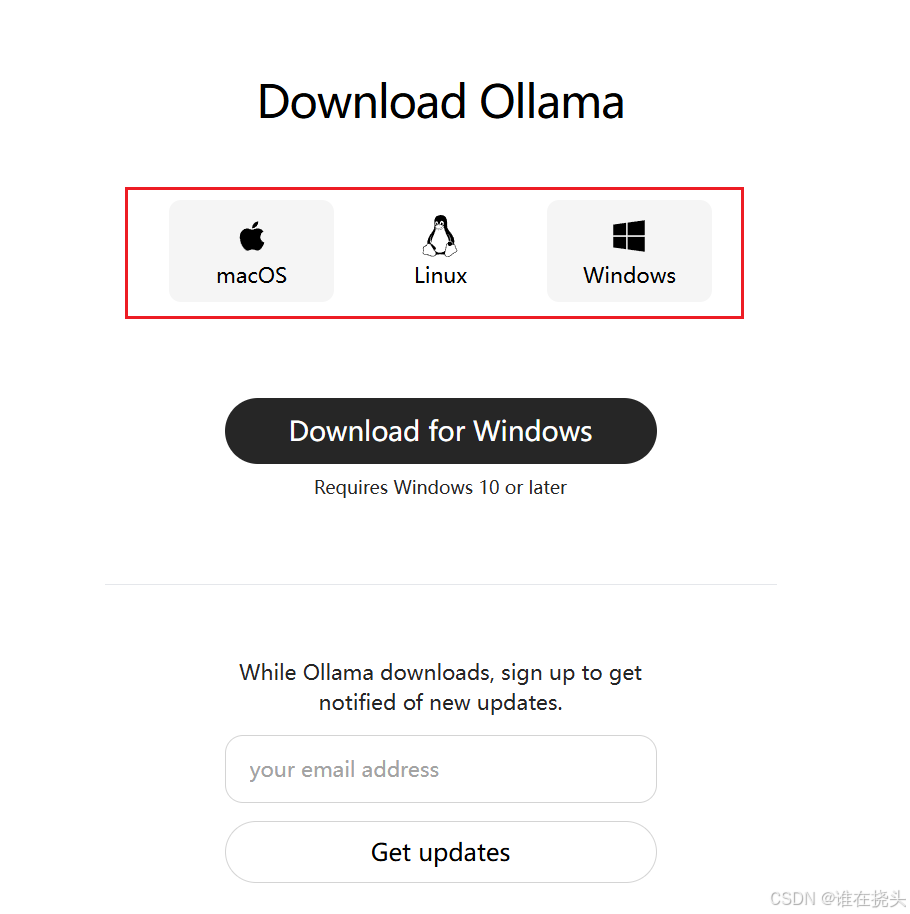Click the notified of new updates line
Screen dimensions: 910x914
tap(440, 702)
